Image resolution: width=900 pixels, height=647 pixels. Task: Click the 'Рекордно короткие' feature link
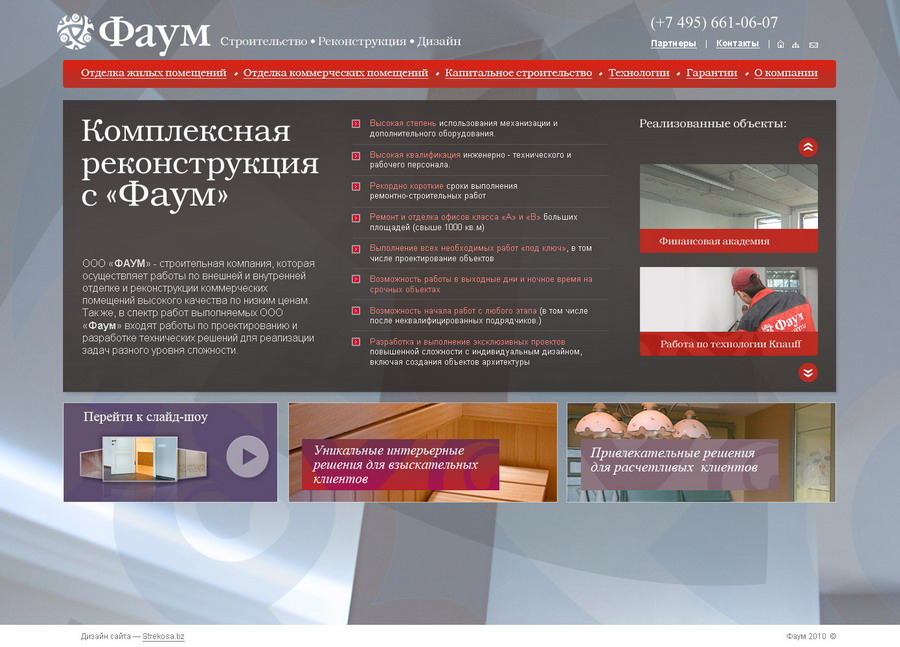(x=406, y=186)
